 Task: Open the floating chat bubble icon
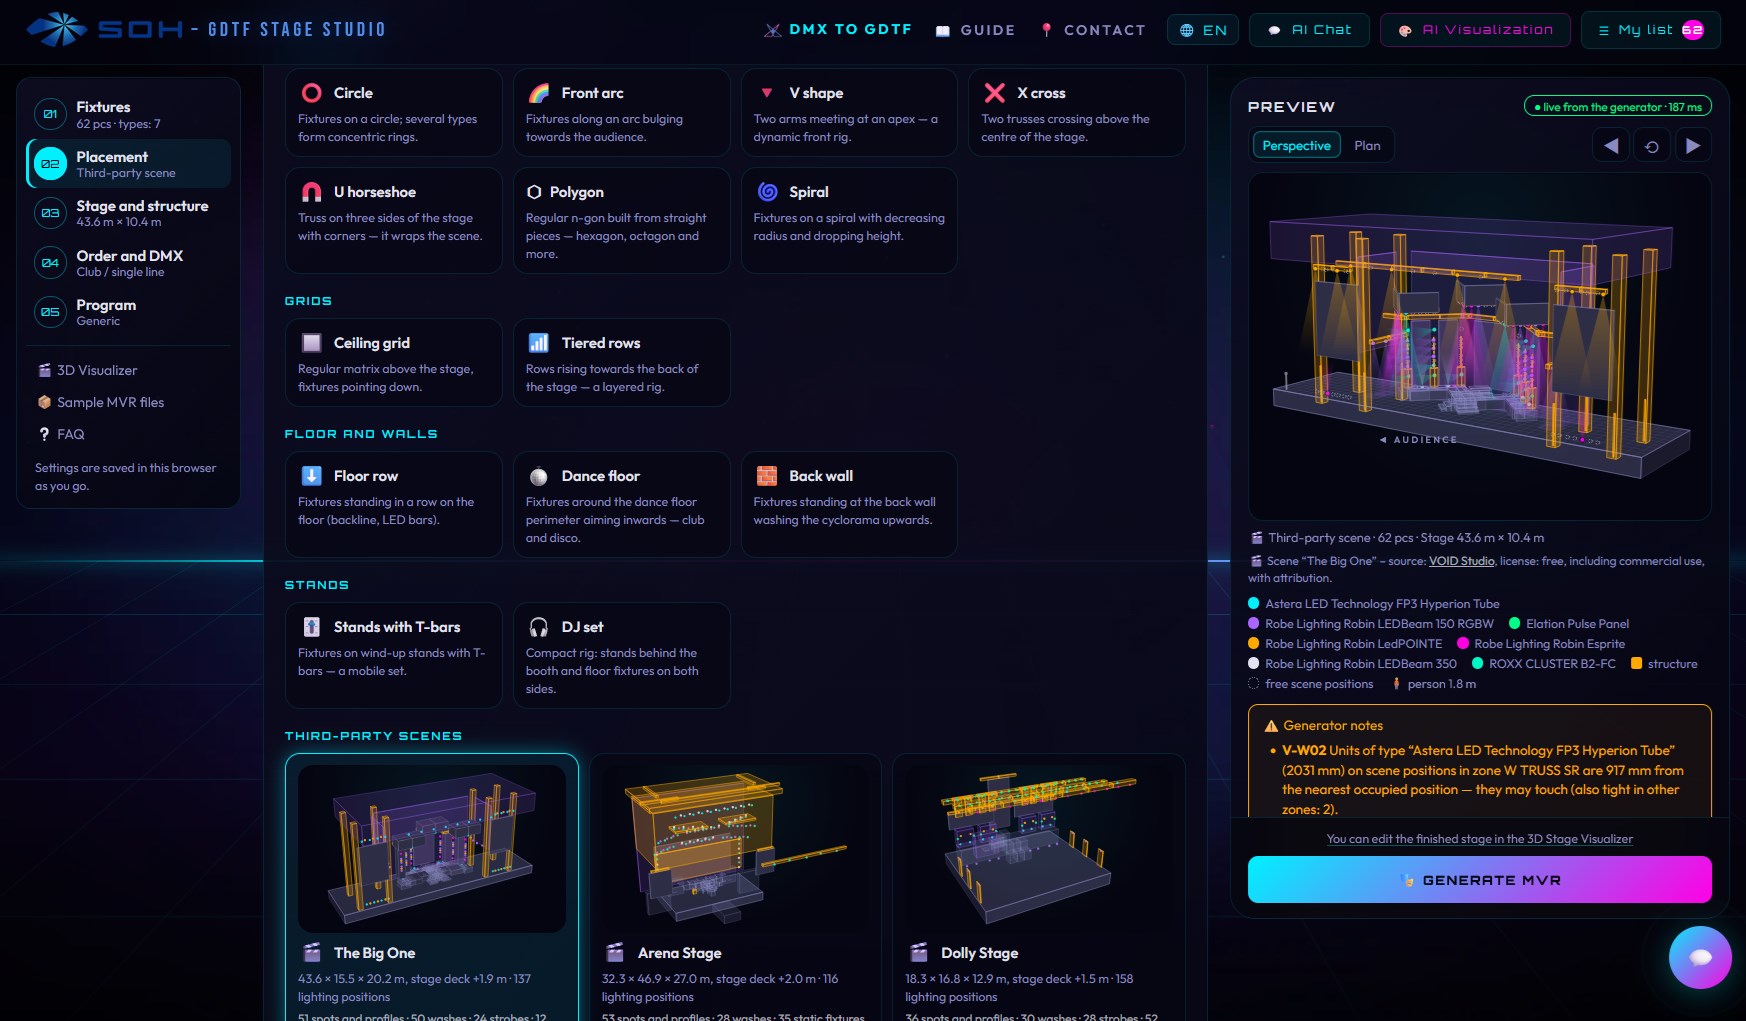(x=1700, y=957)
